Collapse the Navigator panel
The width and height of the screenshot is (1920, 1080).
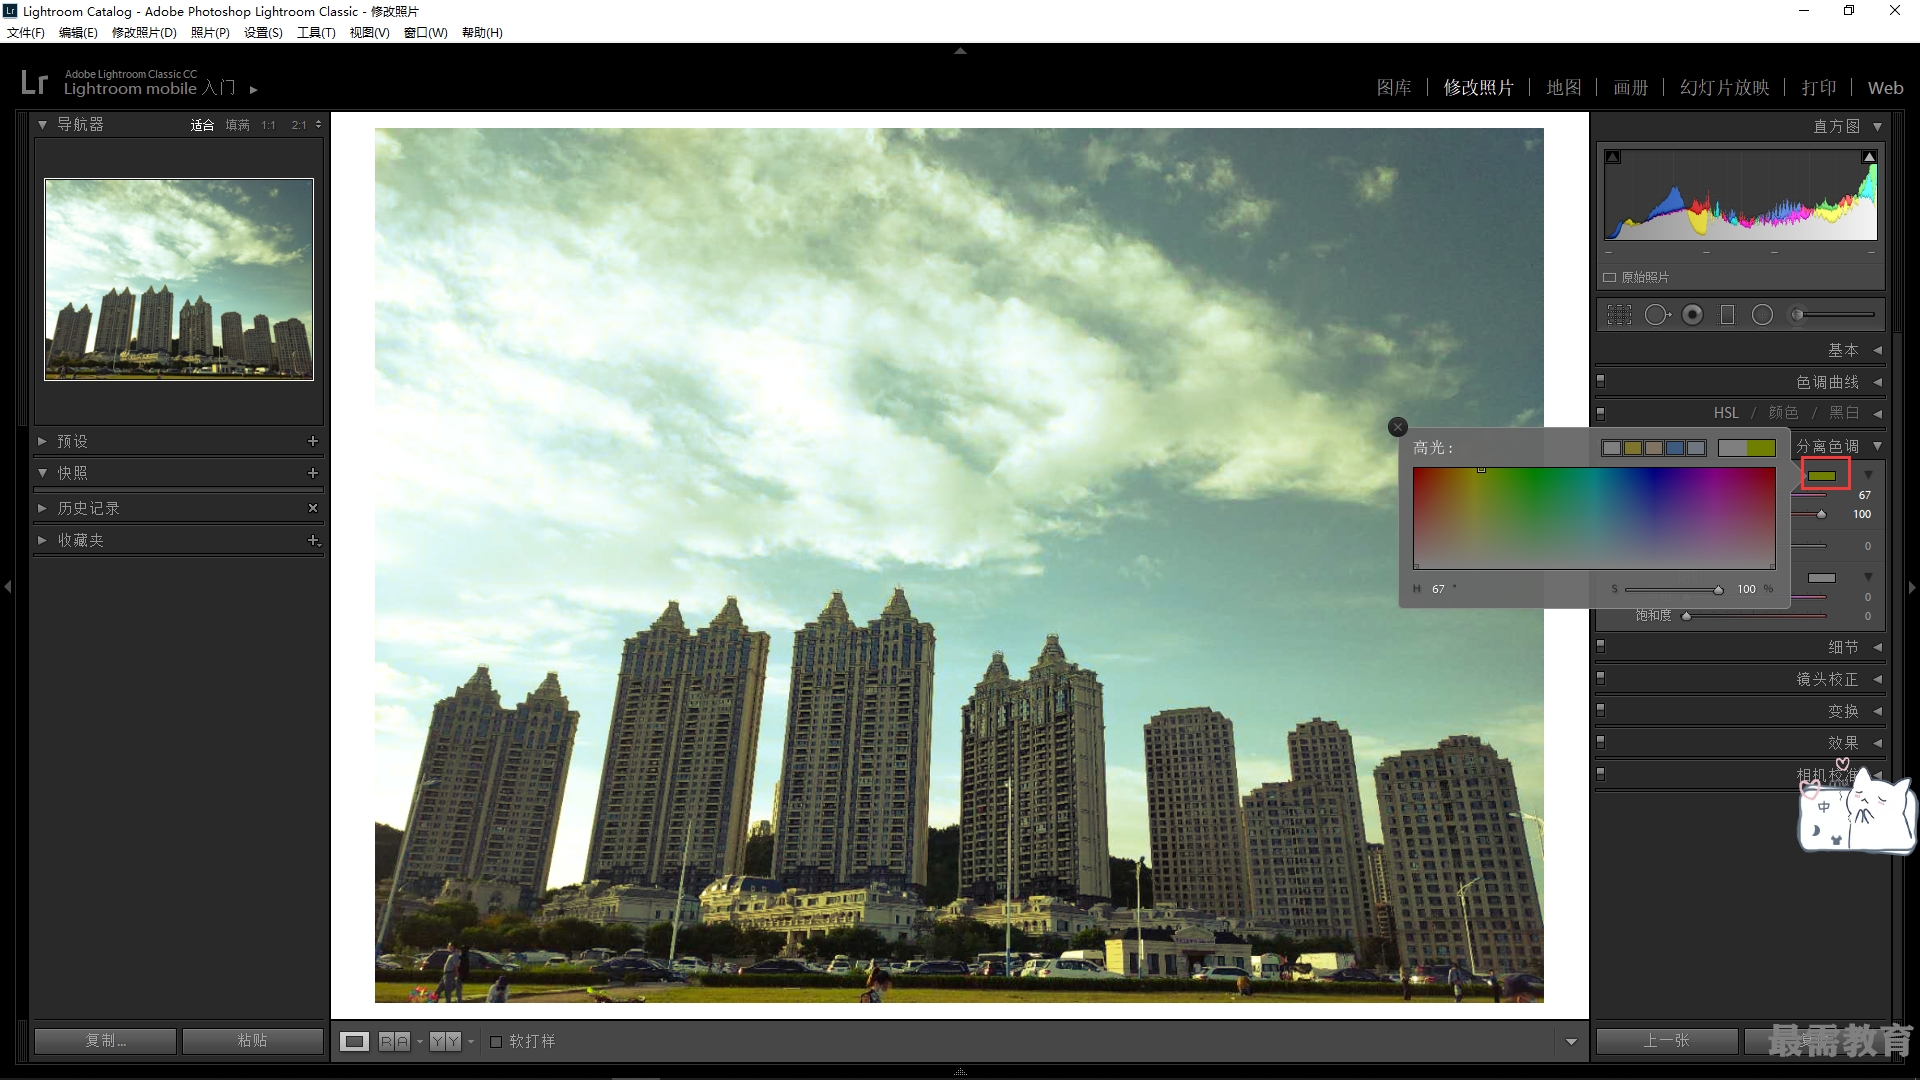[x=42, y=125]
